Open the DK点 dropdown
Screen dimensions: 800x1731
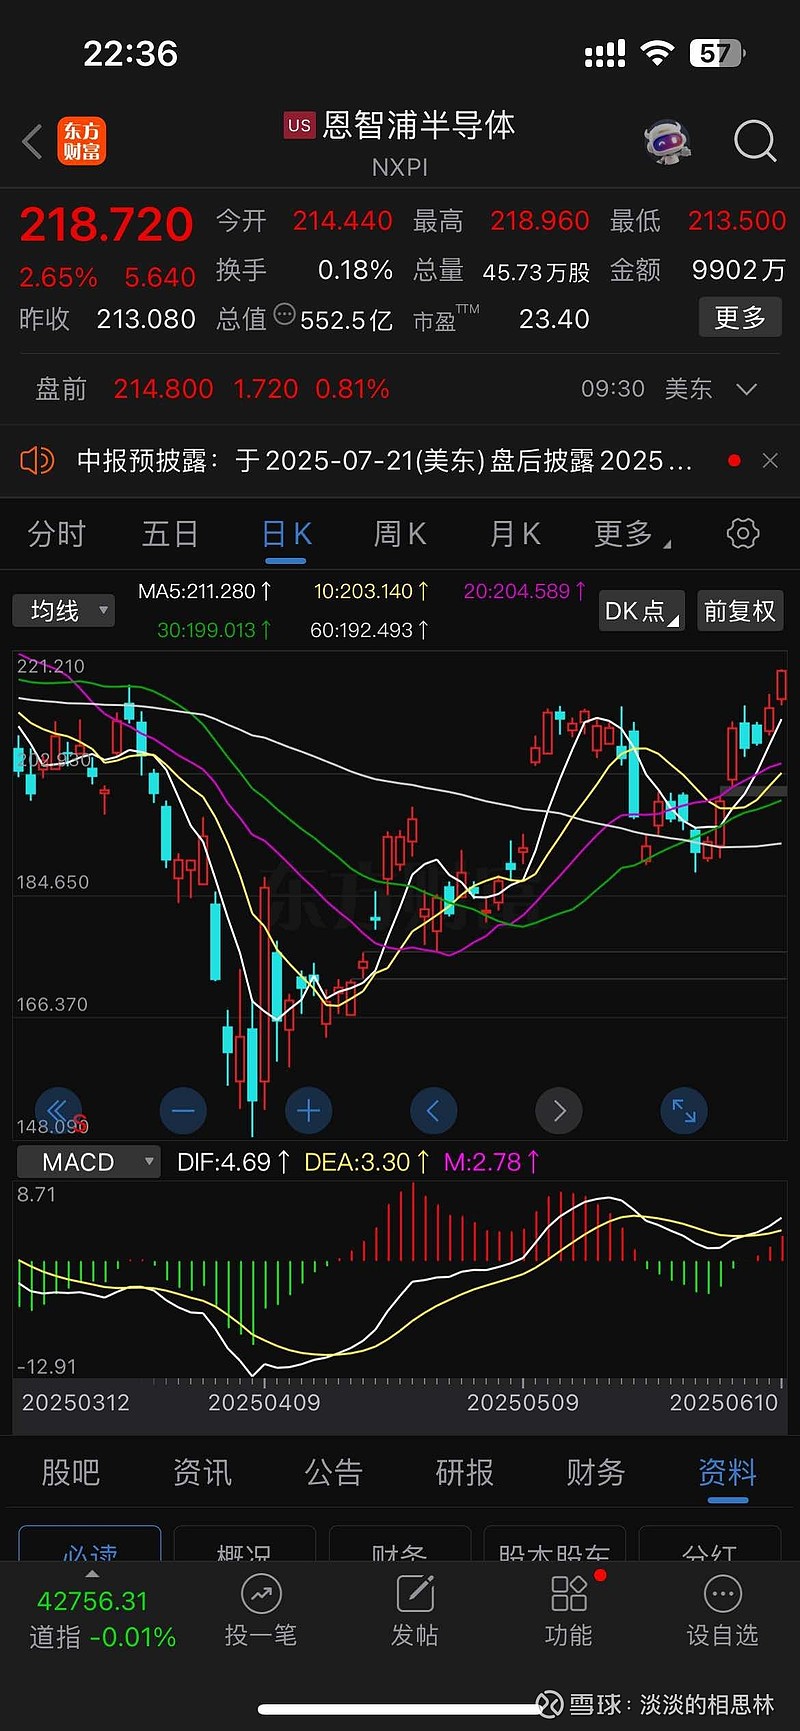[x=640, y=611]
